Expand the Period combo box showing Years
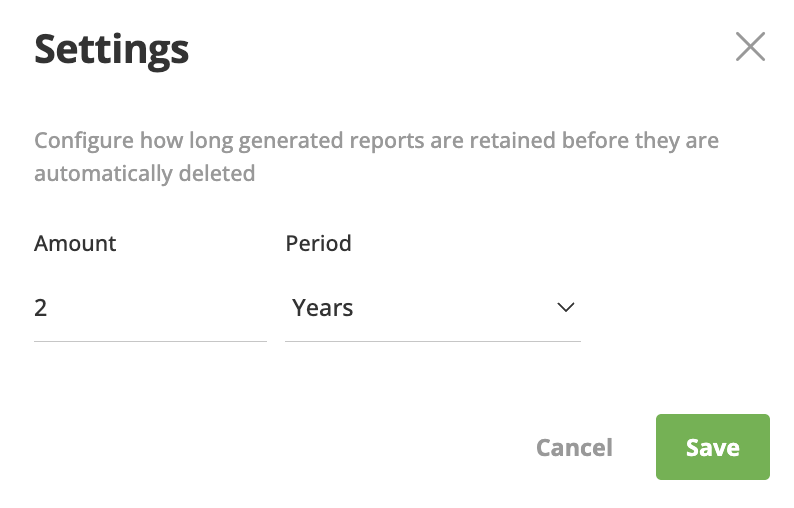The height and width of the screenshot is (508, 794). [432, 308]
